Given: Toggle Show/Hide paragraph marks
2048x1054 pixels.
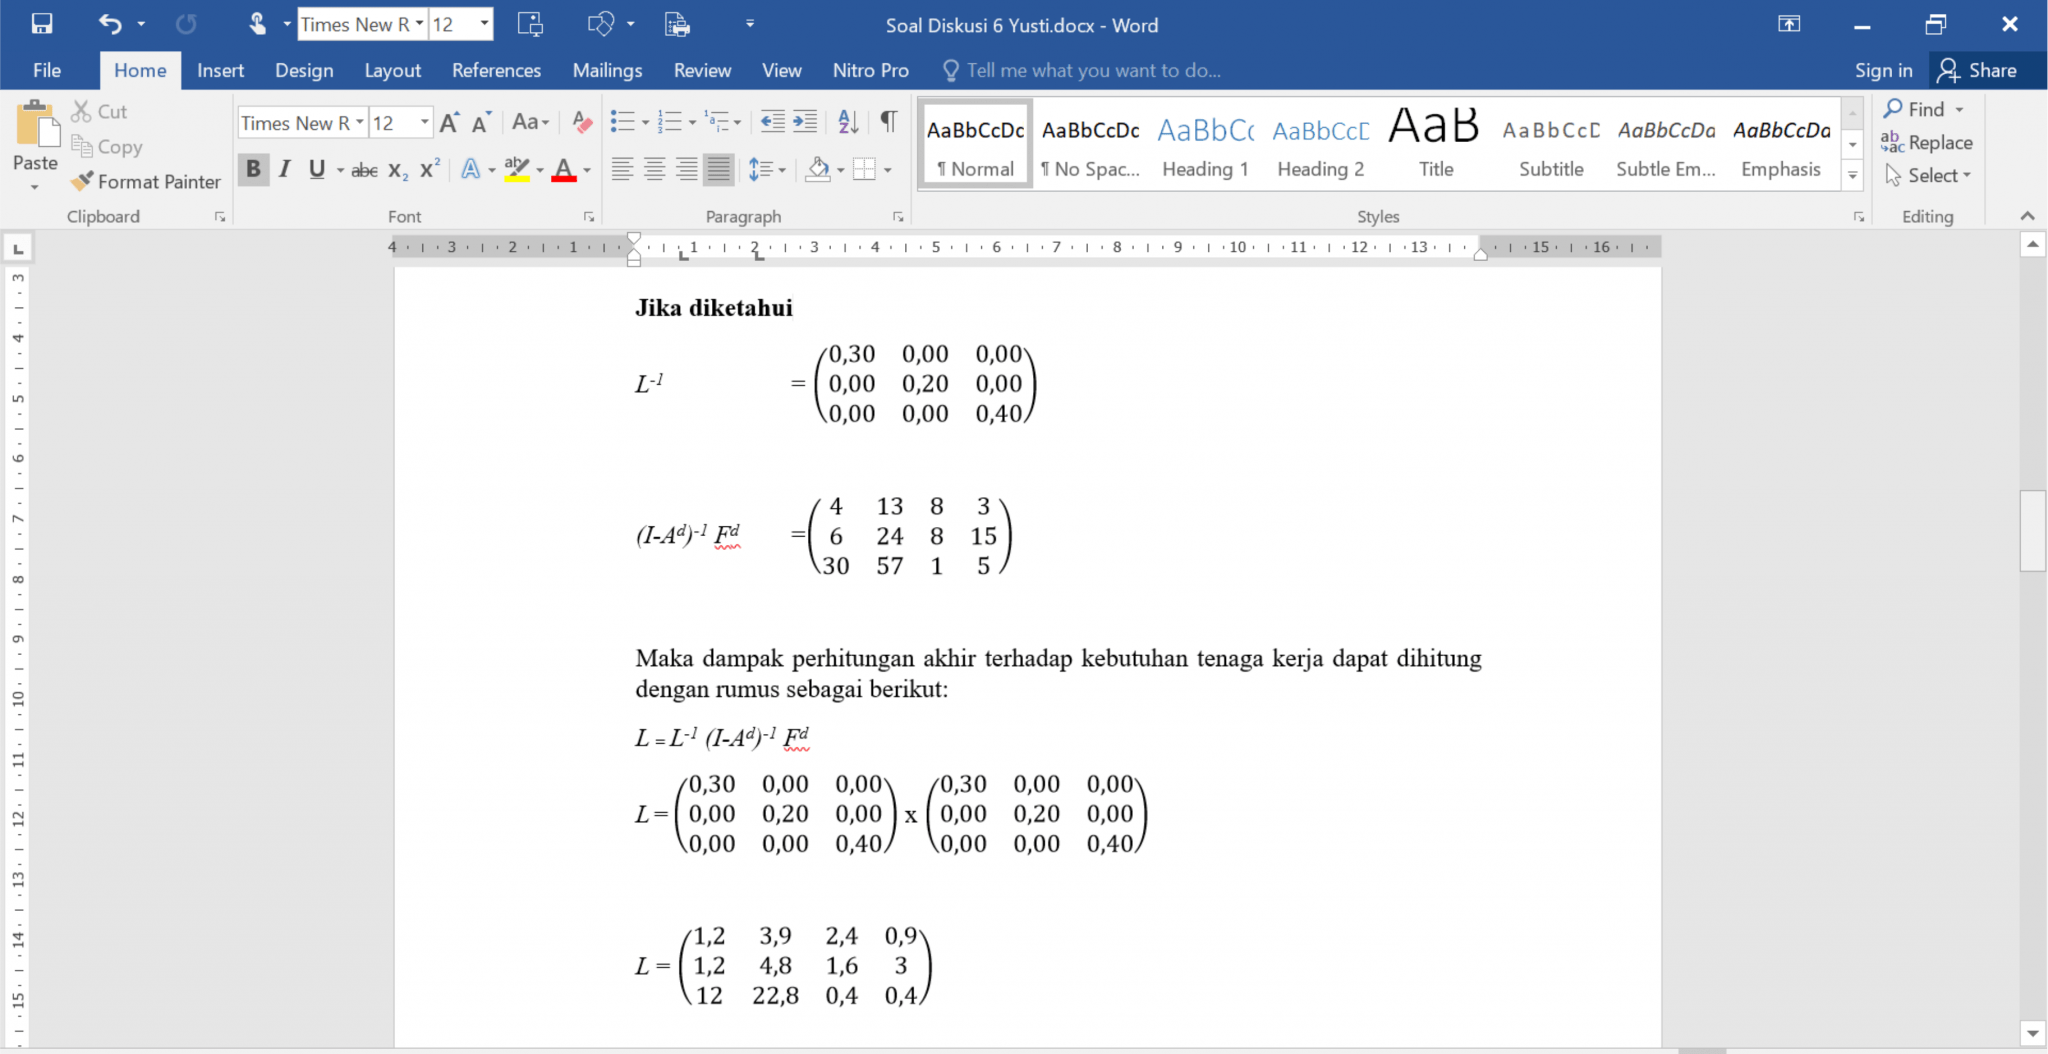Looking at the screenshot, I should pos(888,121).
